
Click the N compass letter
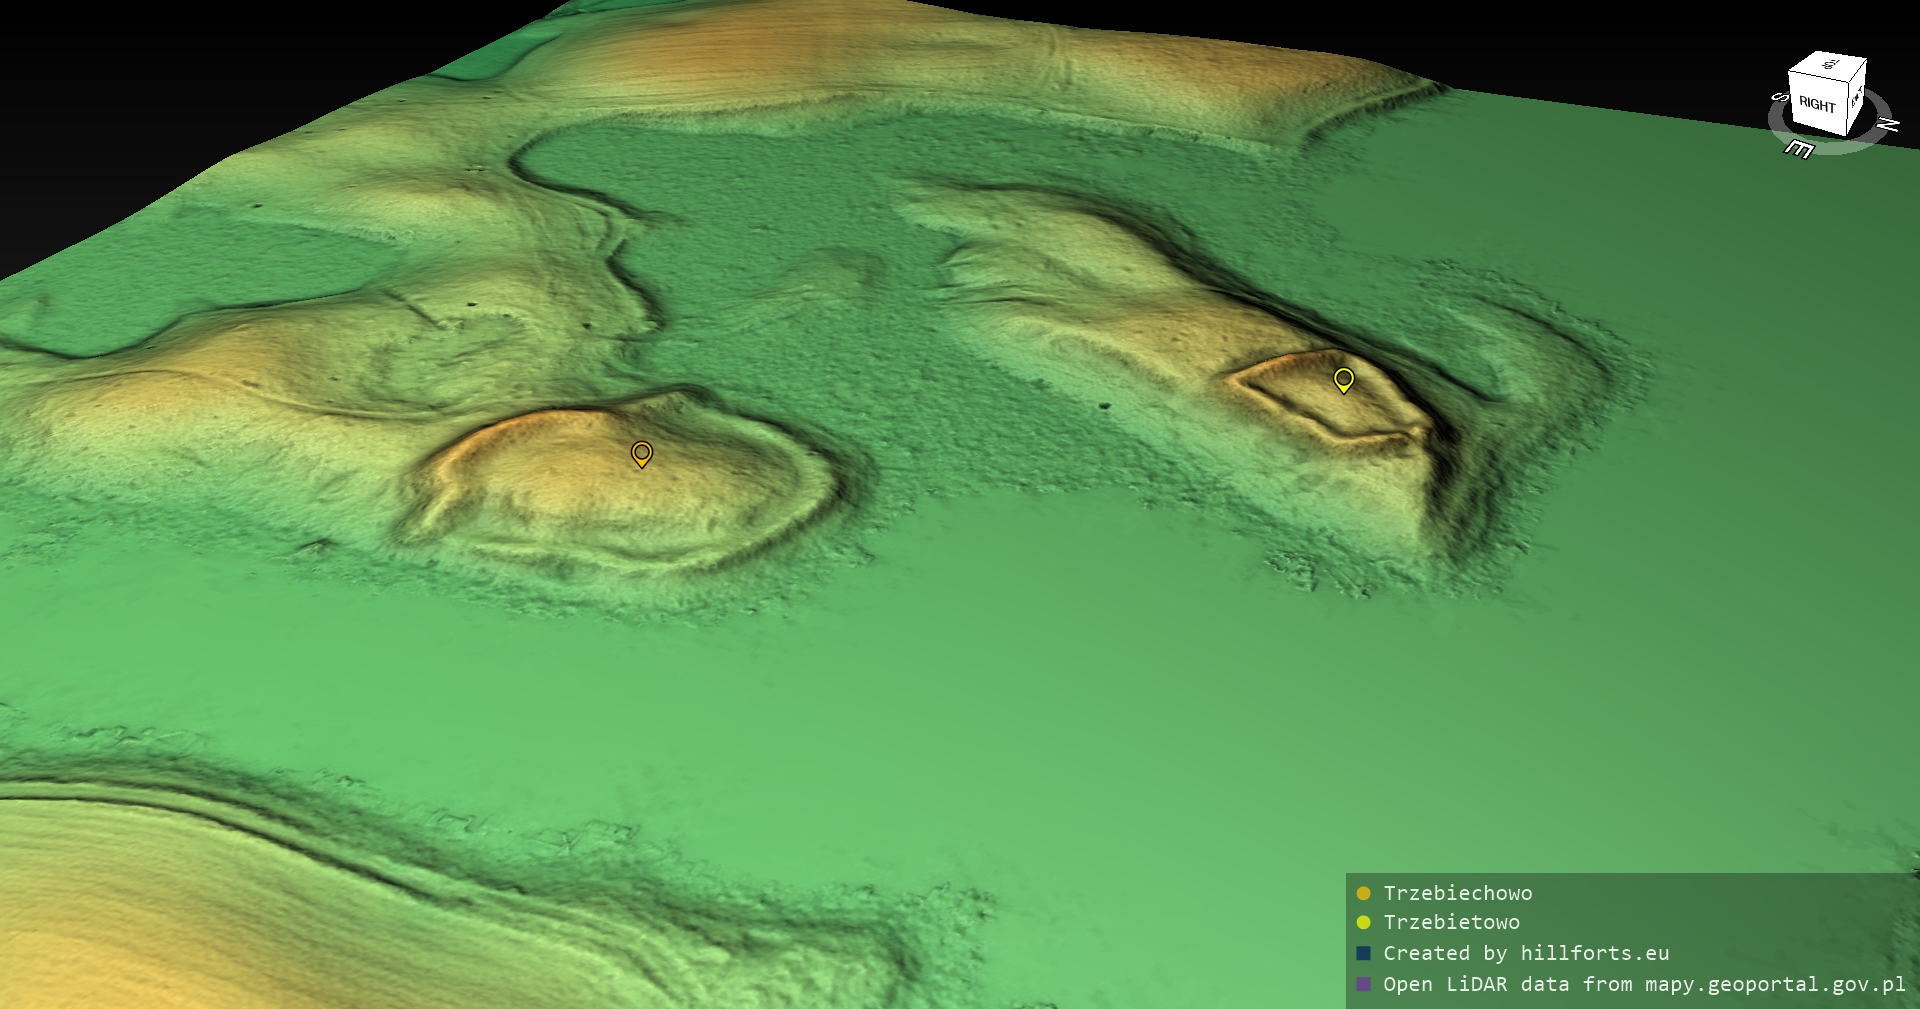click(x=1886, y=125)
